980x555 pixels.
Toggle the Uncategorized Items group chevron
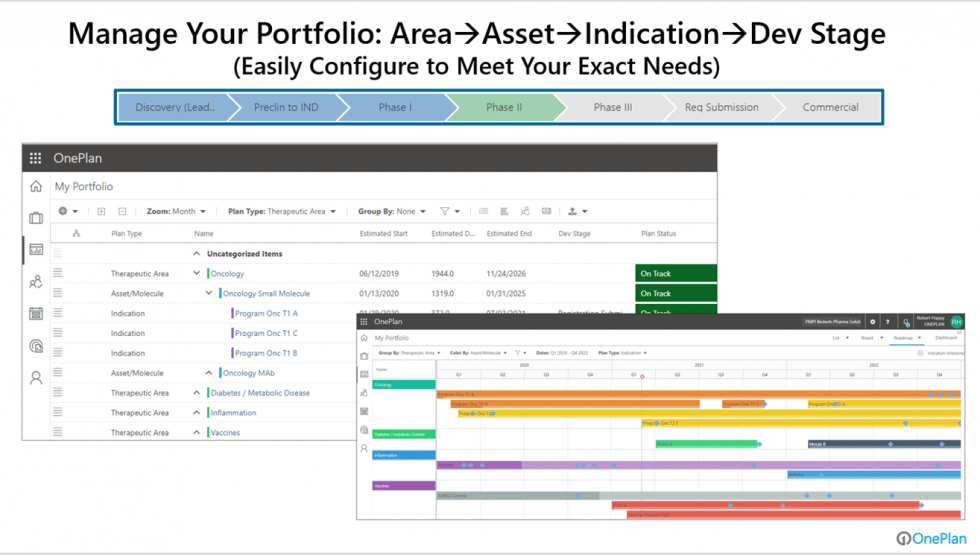point(196,254)
